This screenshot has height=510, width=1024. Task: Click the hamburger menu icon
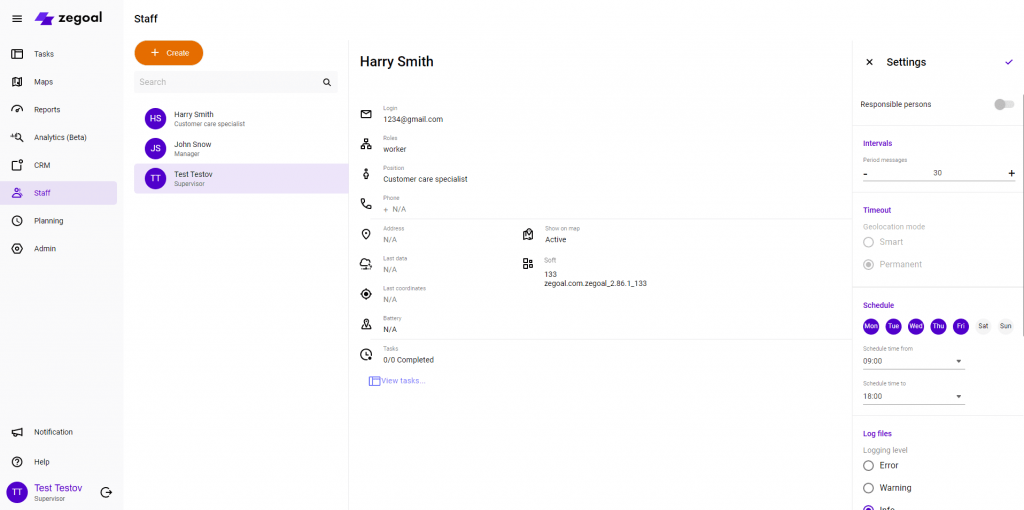(x=16, y=19)
